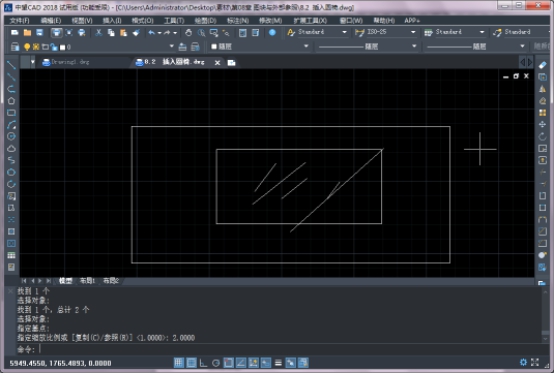The image size is (554, 374).
Task: Click the Erase tool icon
Action: [x=542, y=65]
